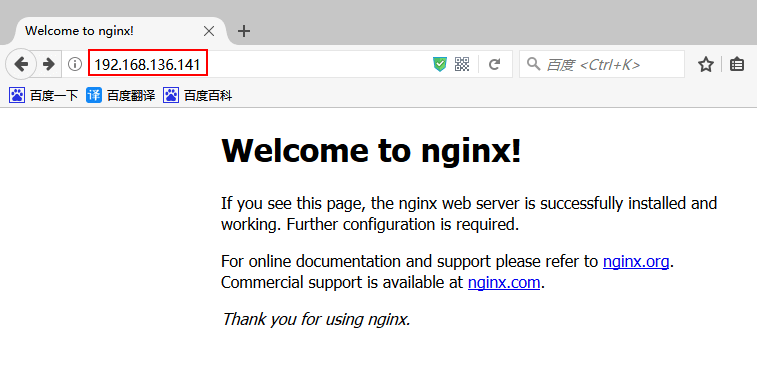Viewport: 757px width, 373px height.
Task: Follow the nginx.org link
Action: (x=636, y=262)
